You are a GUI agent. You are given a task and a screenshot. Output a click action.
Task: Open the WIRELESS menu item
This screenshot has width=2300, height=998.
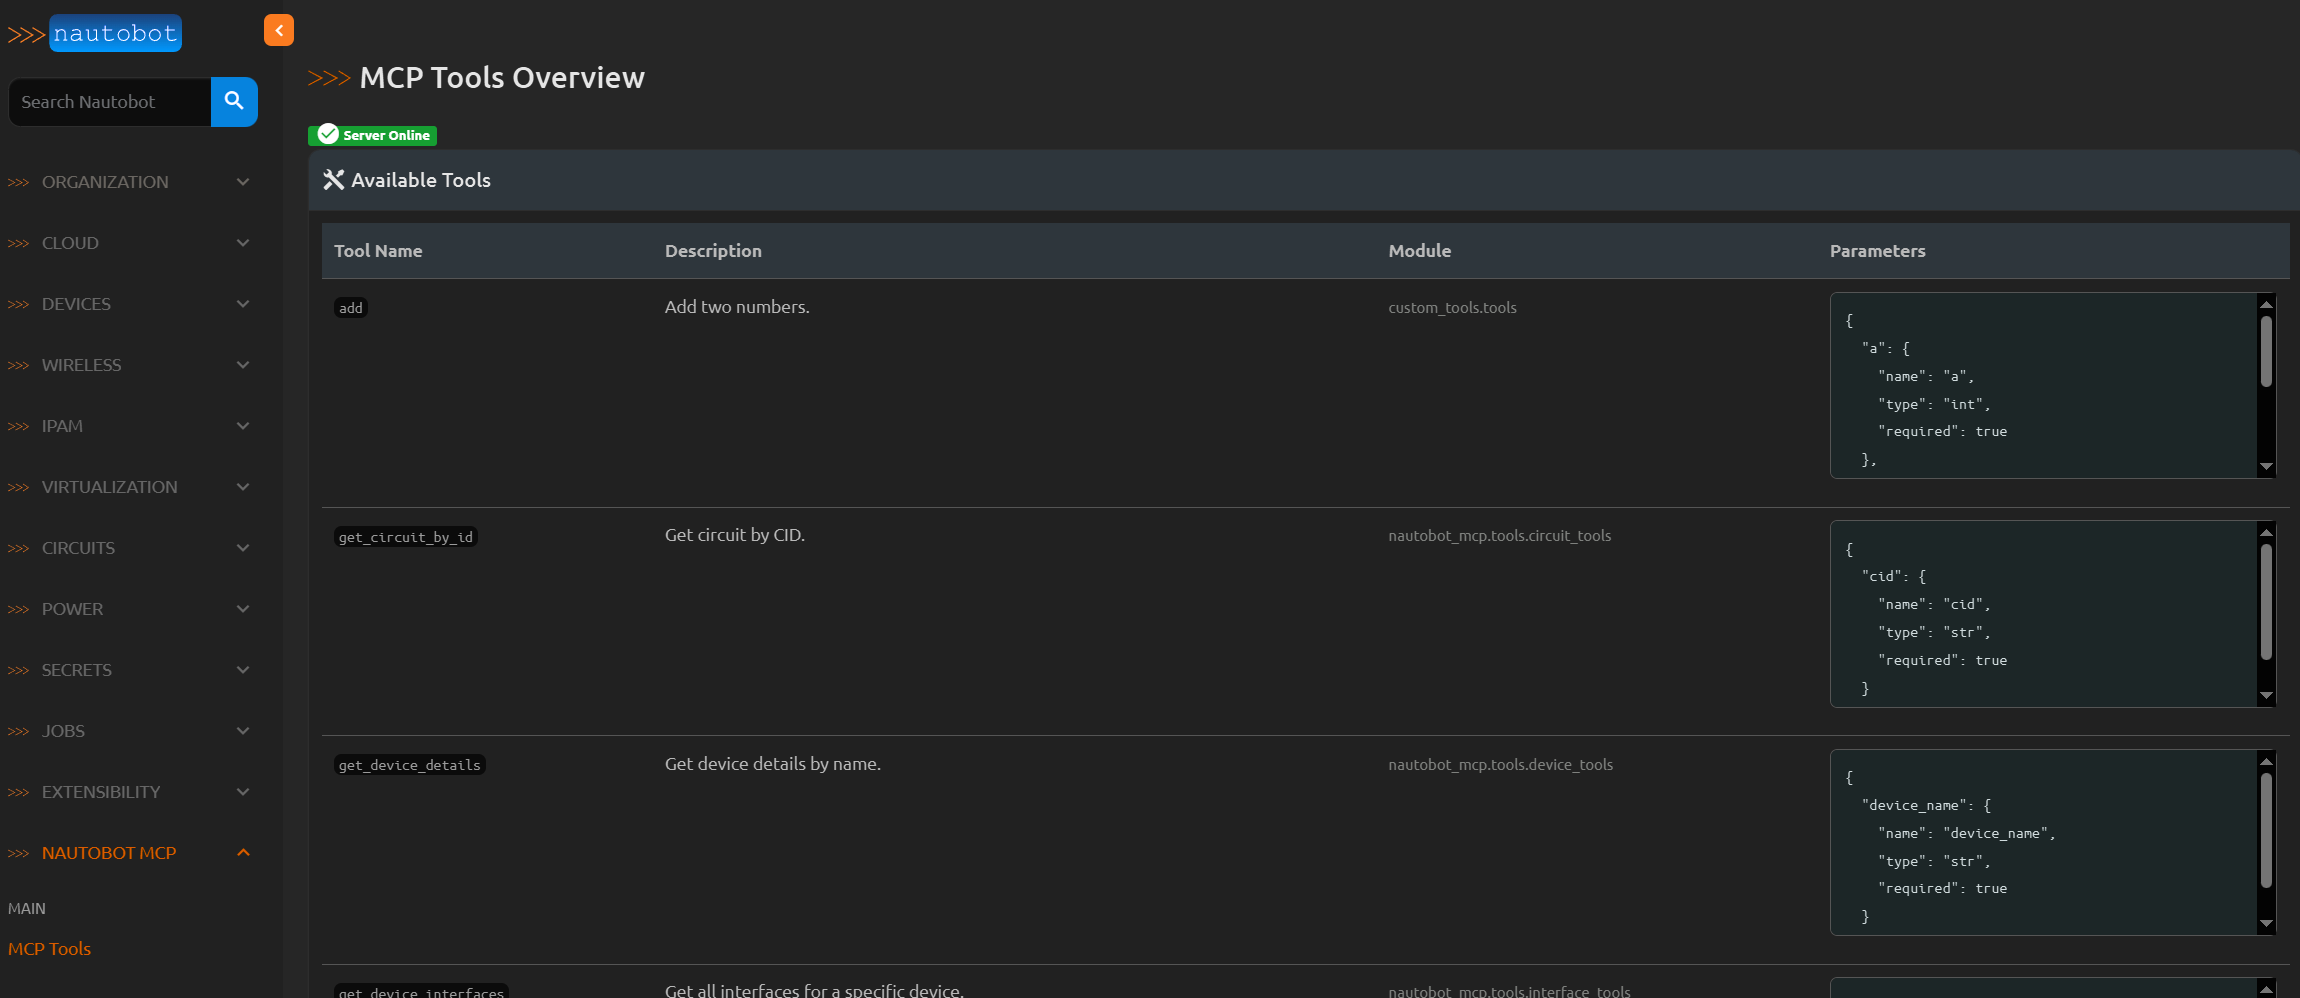tap(81, 365)
